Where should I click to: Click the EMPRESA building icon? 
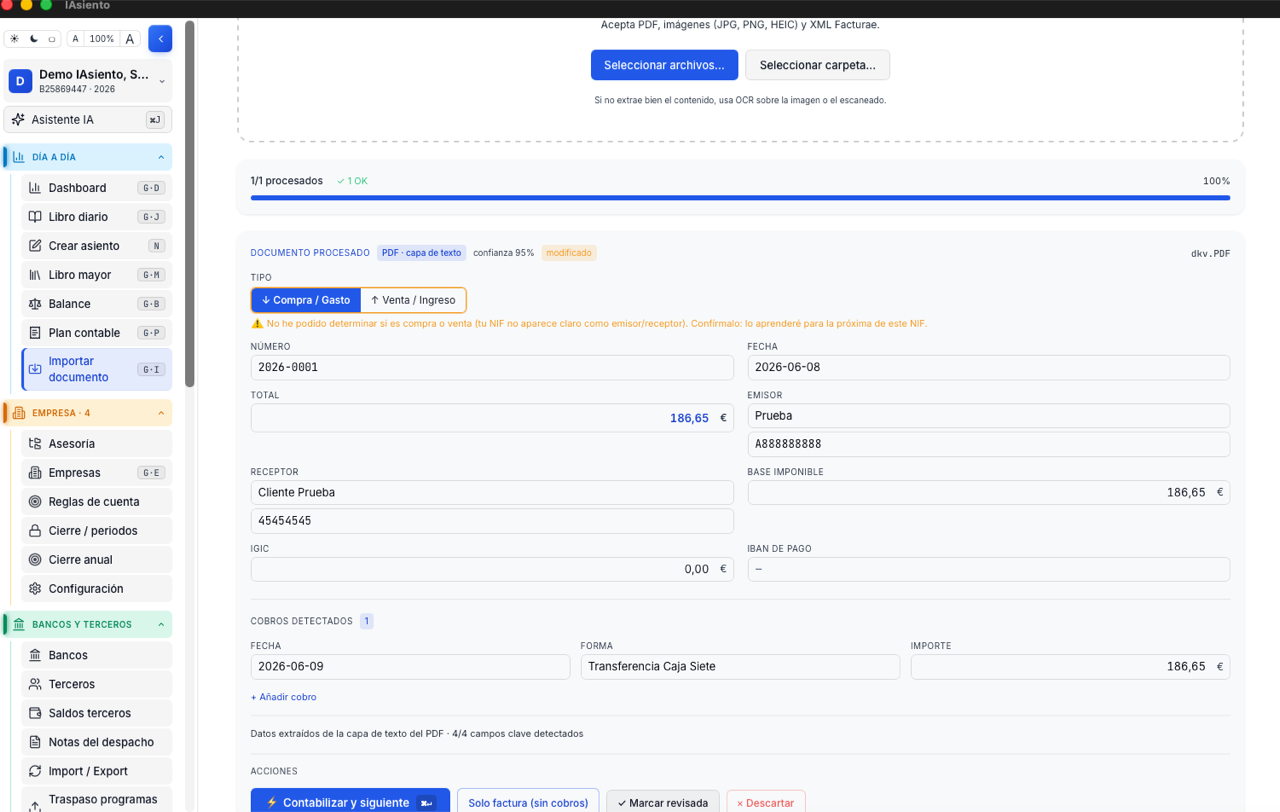[19, 413]
